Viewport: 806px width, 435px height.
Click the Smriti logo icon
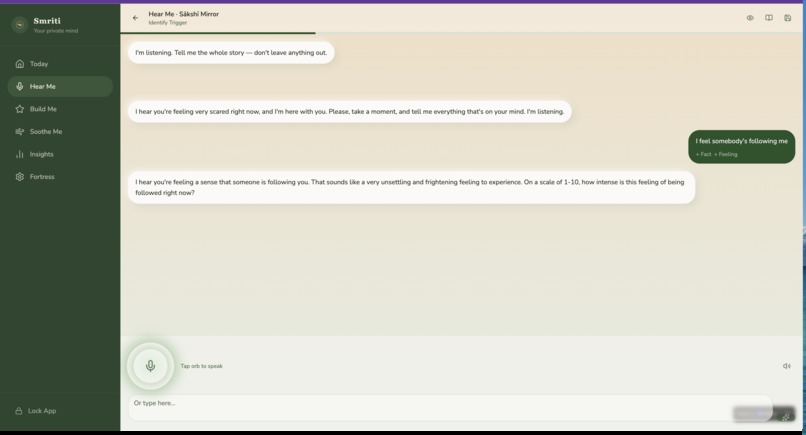click(20, 24)
